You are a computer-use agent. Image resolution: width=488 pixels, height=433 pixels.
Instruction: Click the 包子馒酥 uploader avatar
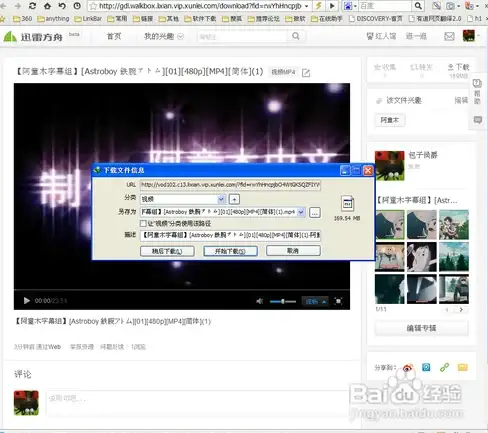389,165
